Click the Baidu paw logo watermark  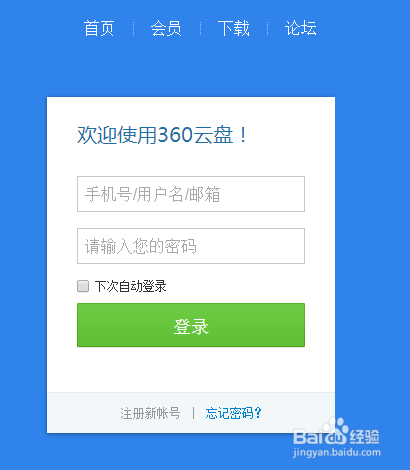coord(335,430)
